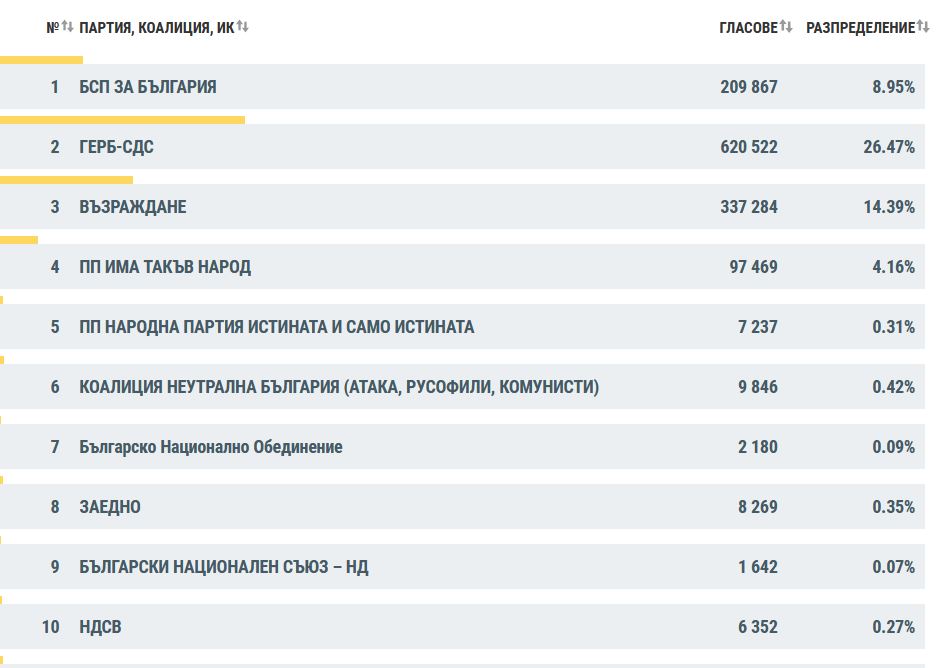Click the ГЛАСОВЕ column header text

coord(747,28)
